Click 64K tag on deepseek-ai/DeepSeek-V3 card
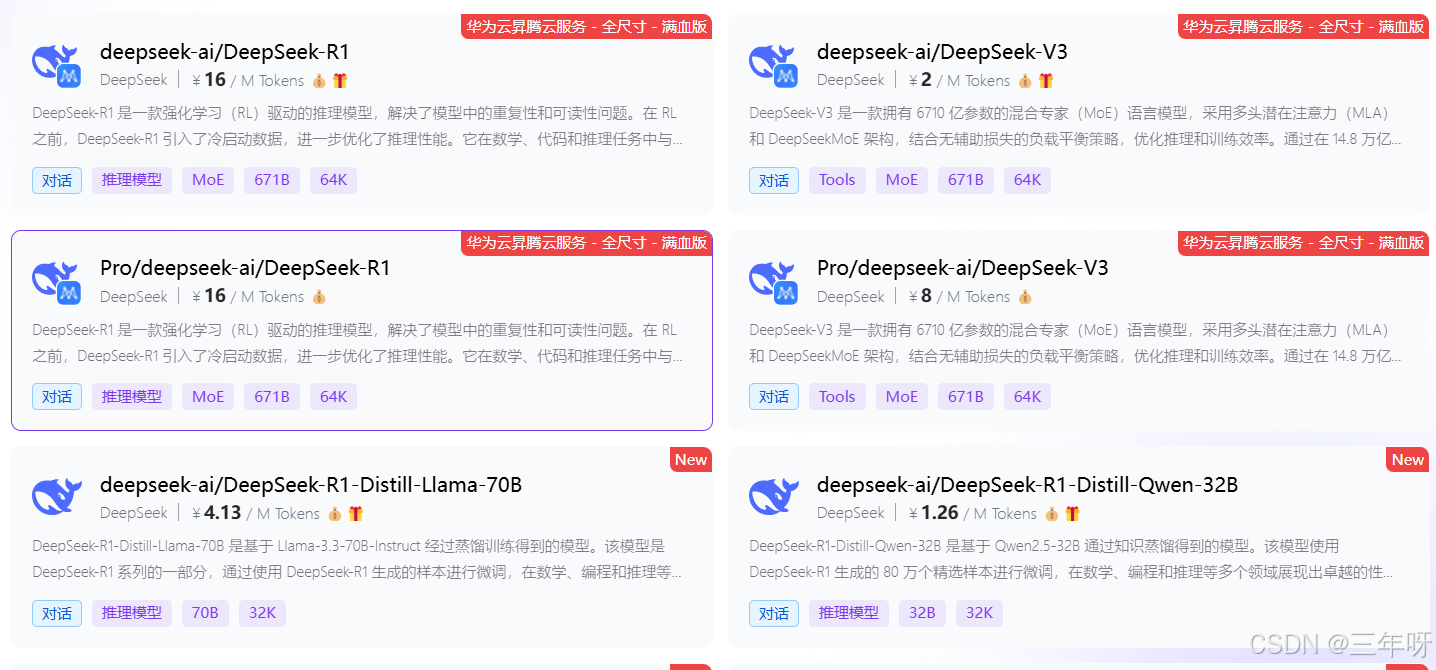This screenshot has height=670, width=1436. 1027,180
